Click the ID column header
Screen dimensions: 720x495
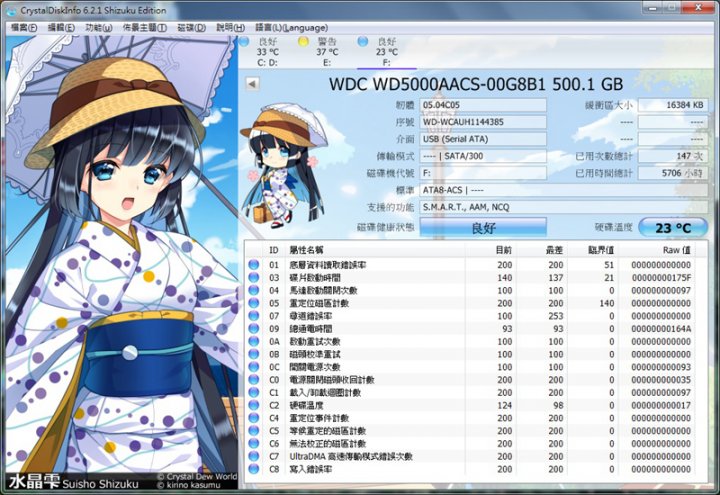274,250
